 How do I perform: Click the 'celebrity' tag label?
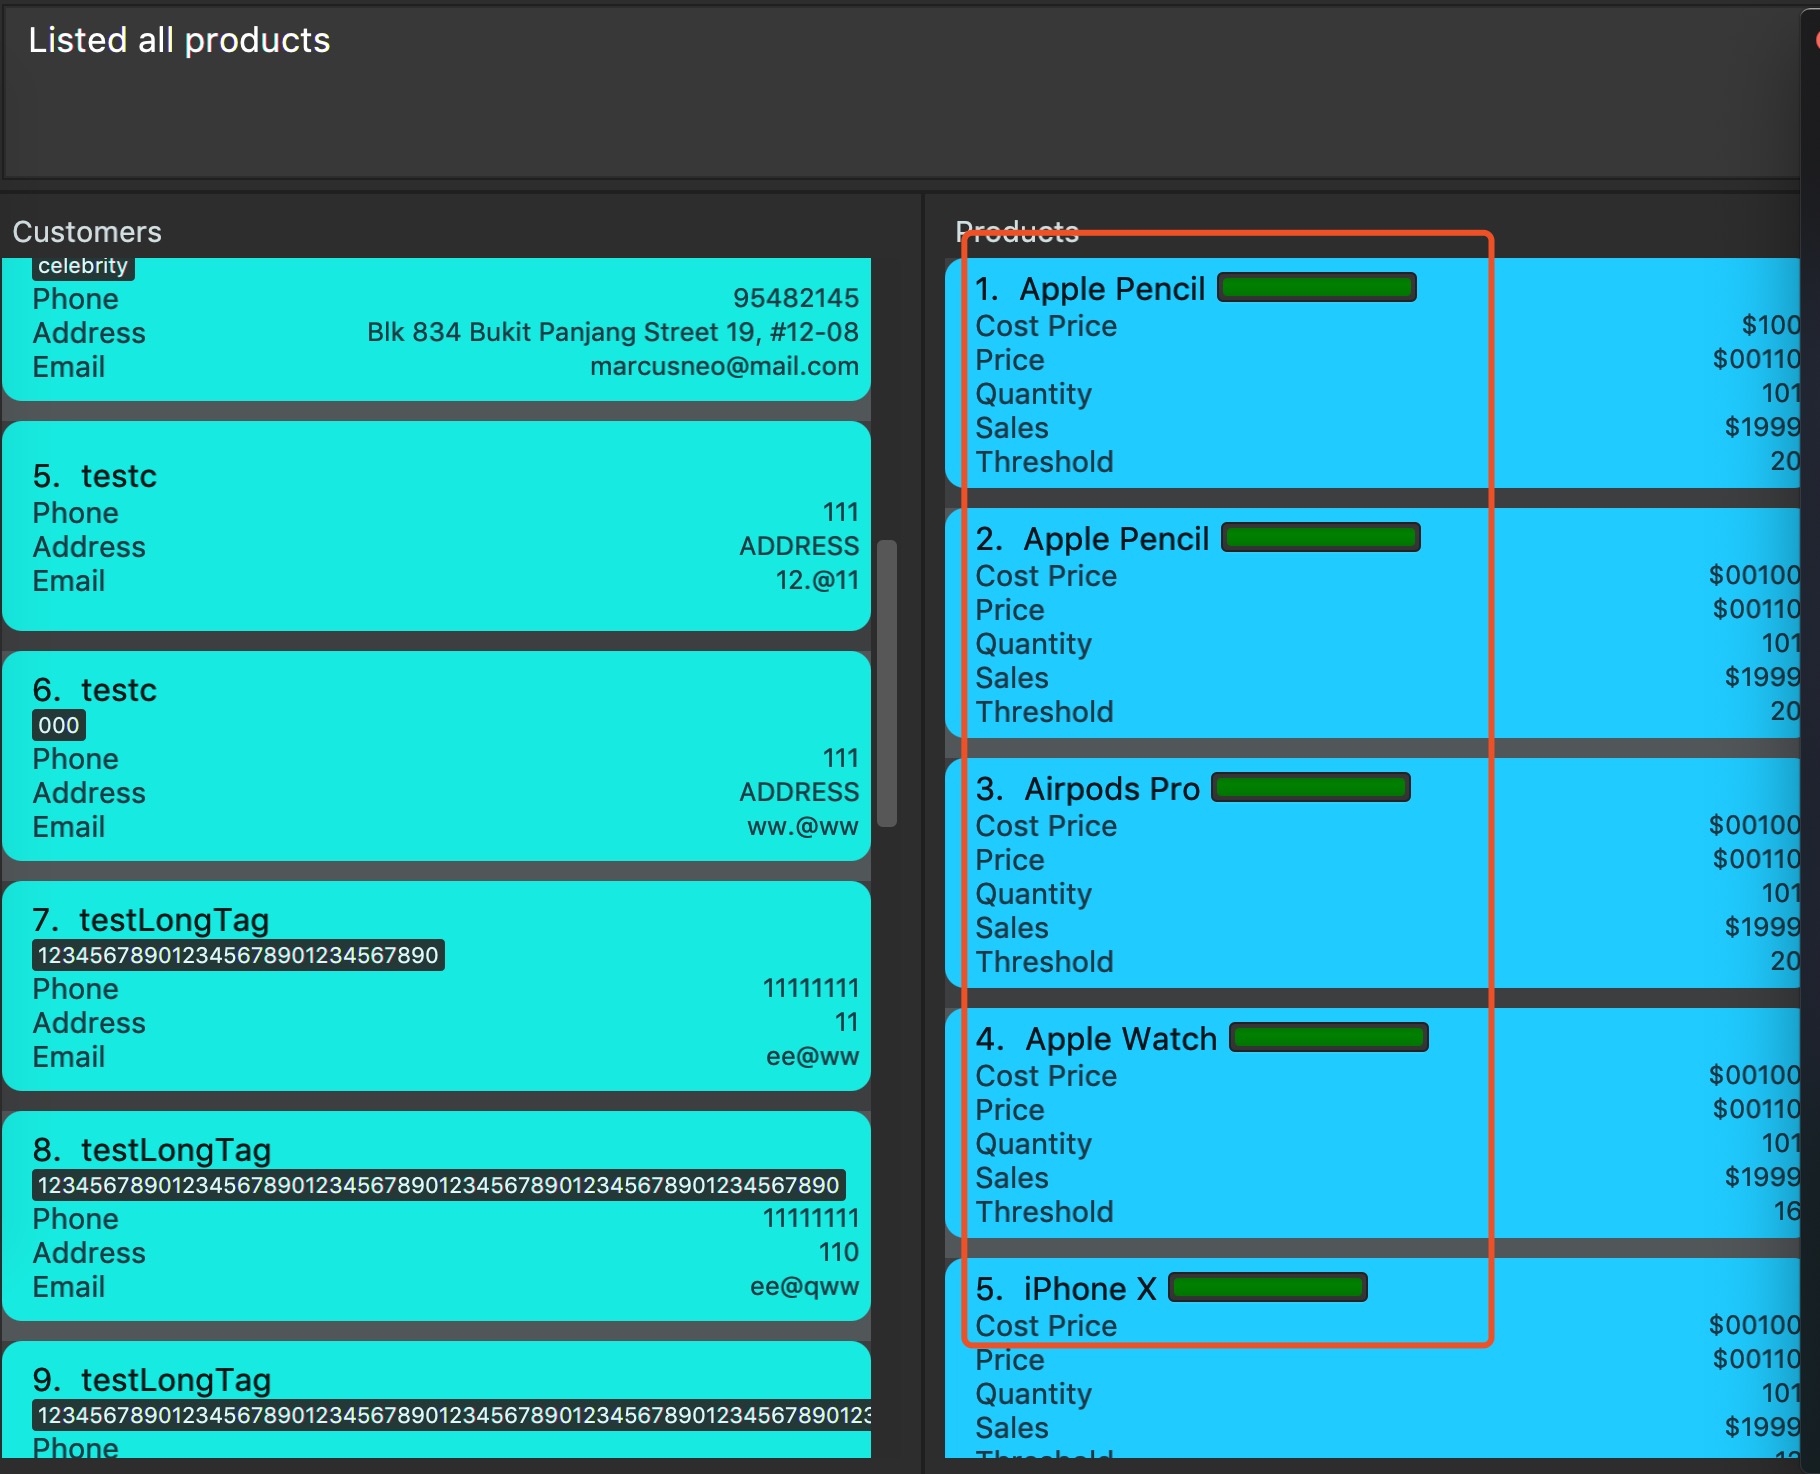[83, 266]
